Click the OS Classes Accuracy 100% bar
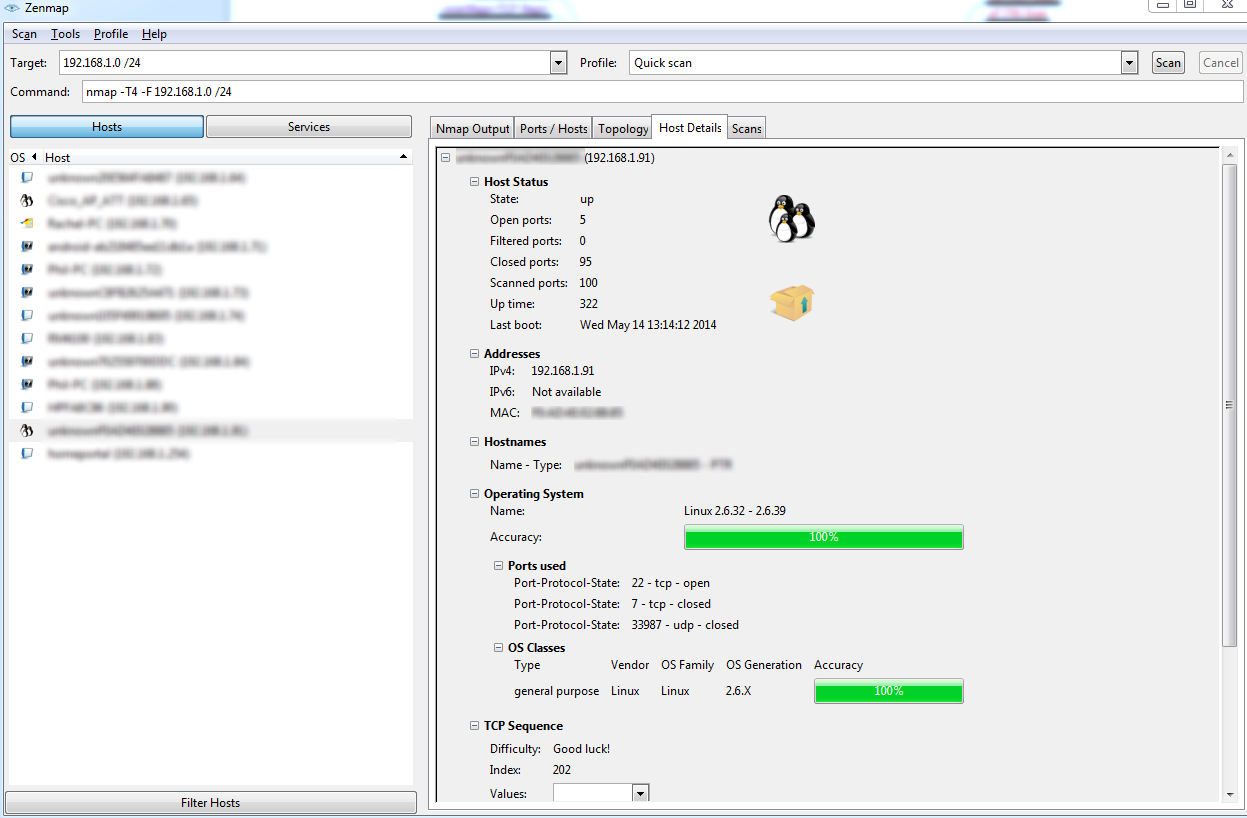 (x=888, y=691)
